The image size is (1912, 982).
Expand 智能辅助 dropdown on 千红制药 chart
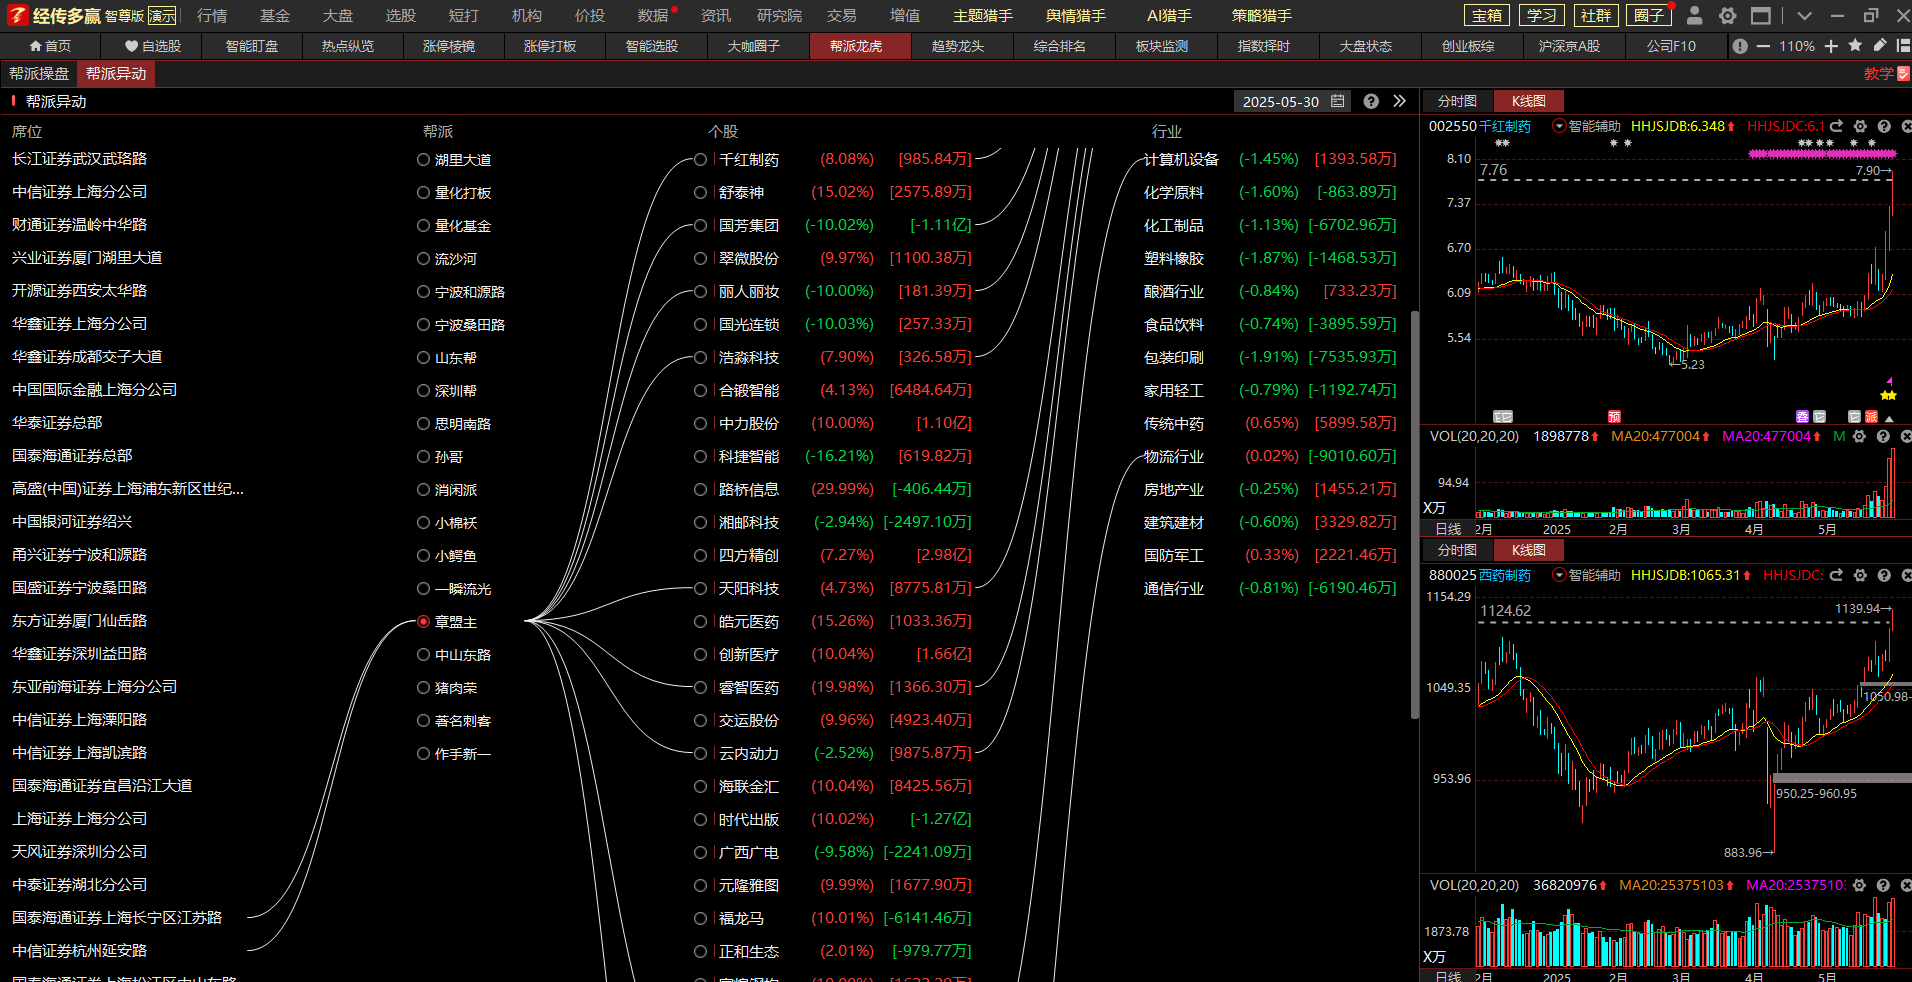point(1559,126)
